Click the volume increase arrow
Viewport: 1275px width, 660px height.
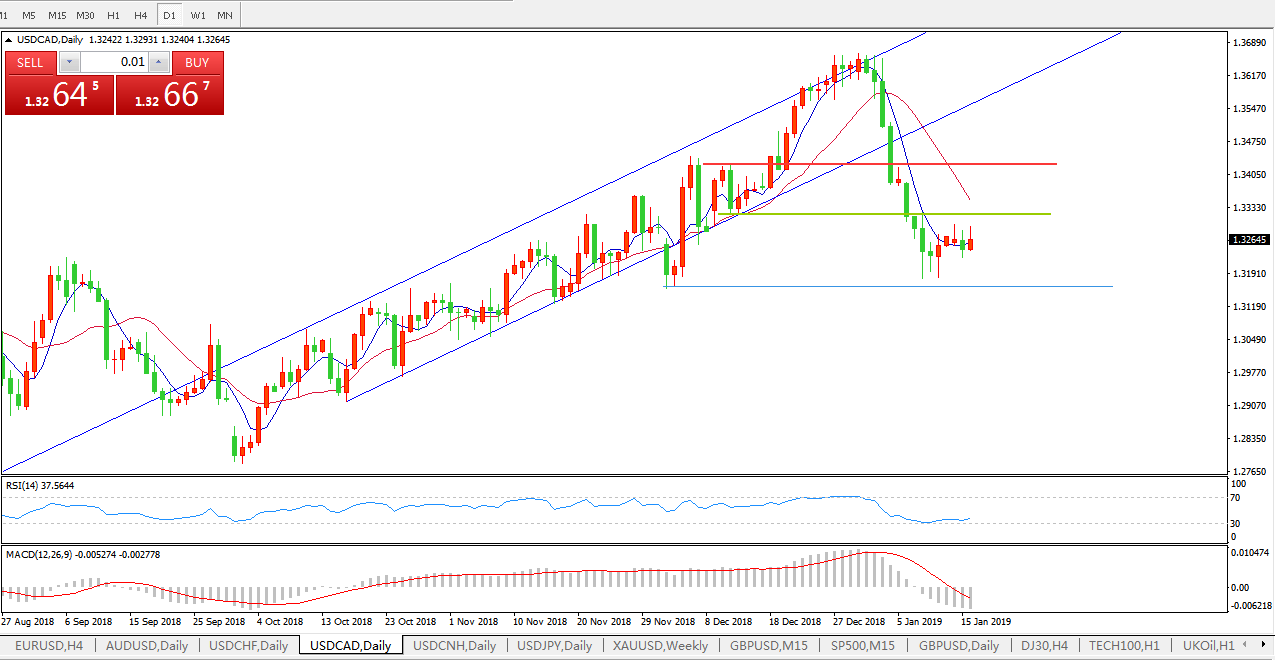[x=159, y=62]
